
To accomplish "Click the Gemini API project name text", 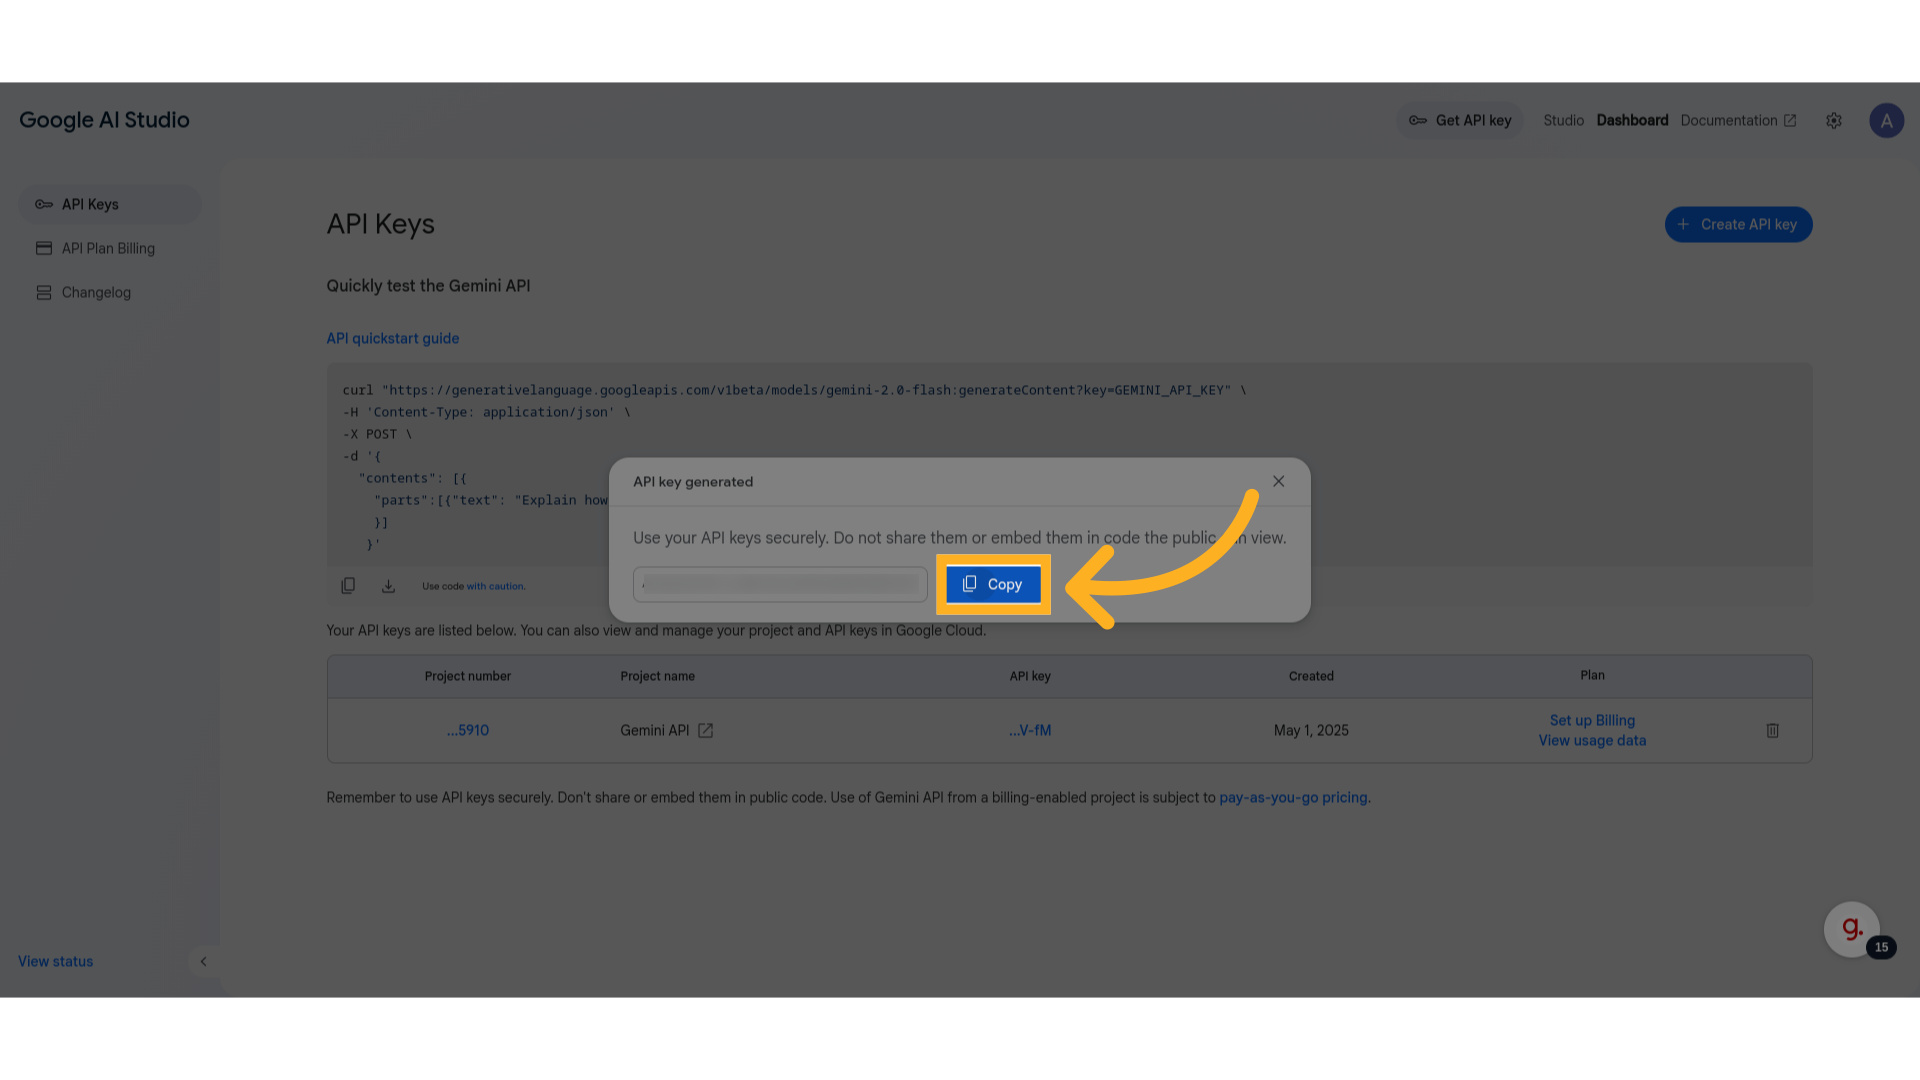I will pos(654,730).
